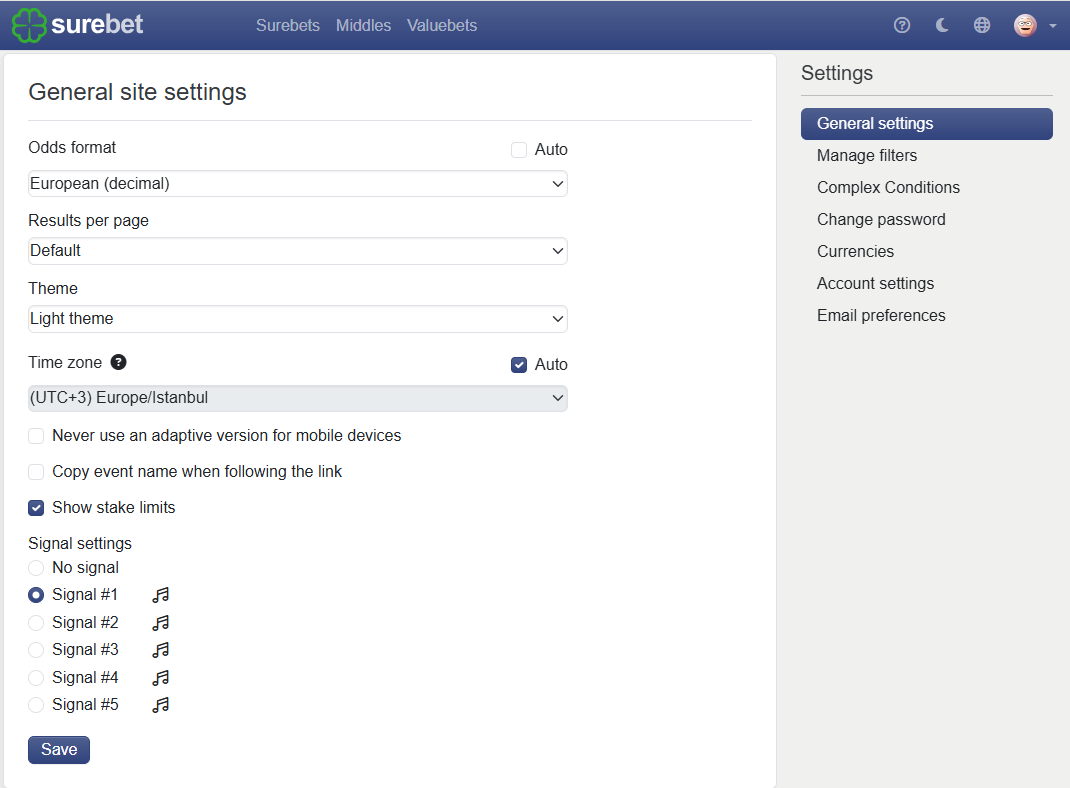
Task: Uncheck the Show stake limits checkbox
Action: (x=36, y=508)
